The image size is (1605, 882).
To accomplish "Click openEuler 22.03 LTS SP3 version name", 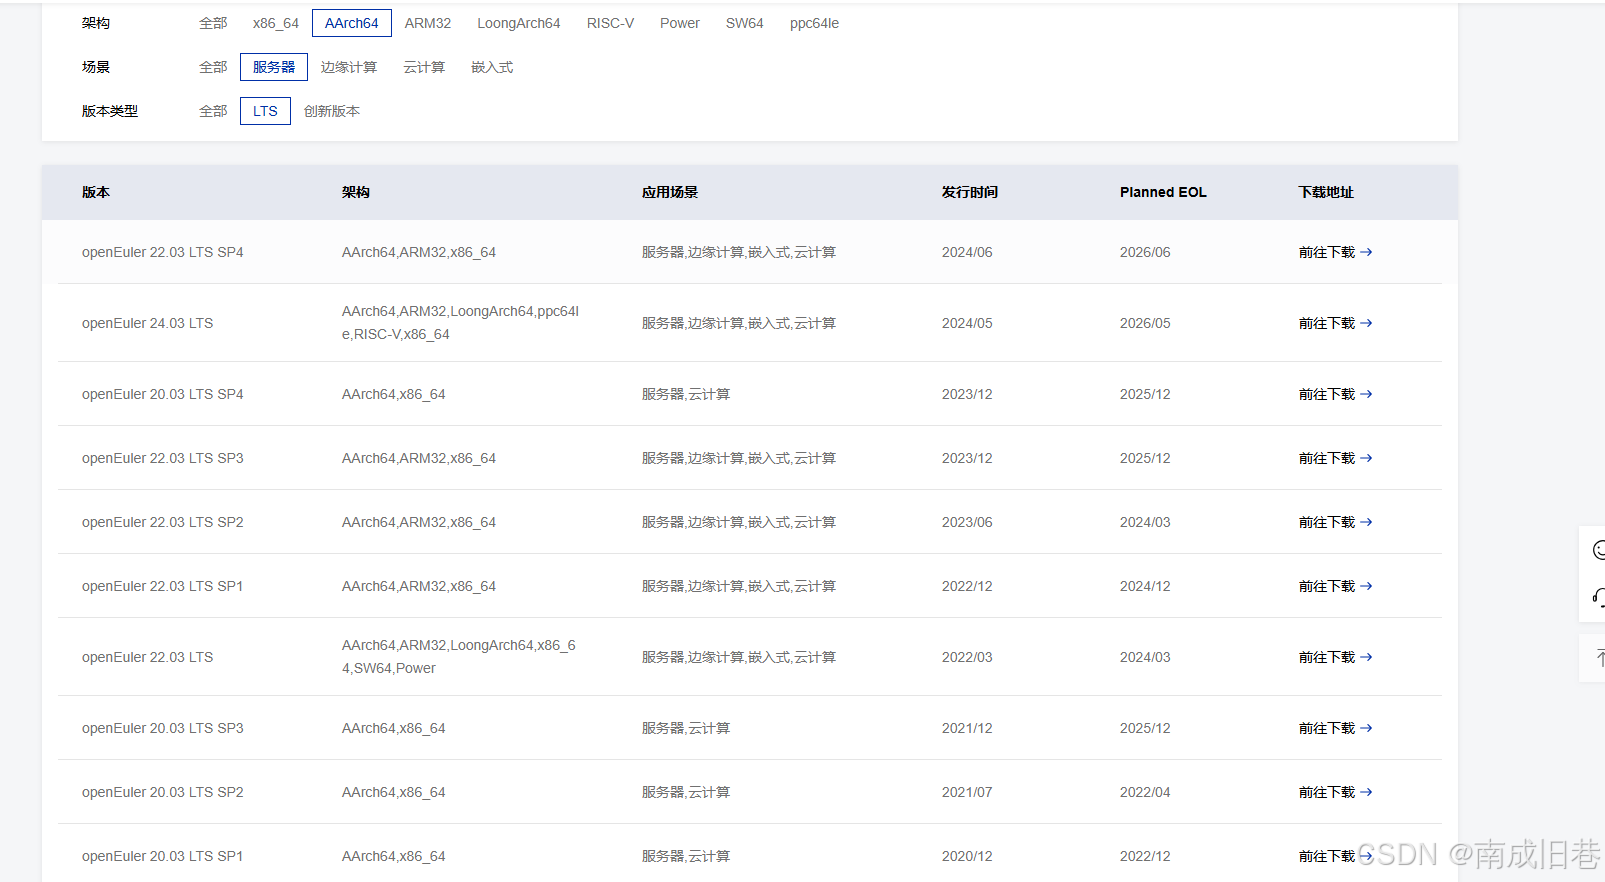I will point(163,458).
